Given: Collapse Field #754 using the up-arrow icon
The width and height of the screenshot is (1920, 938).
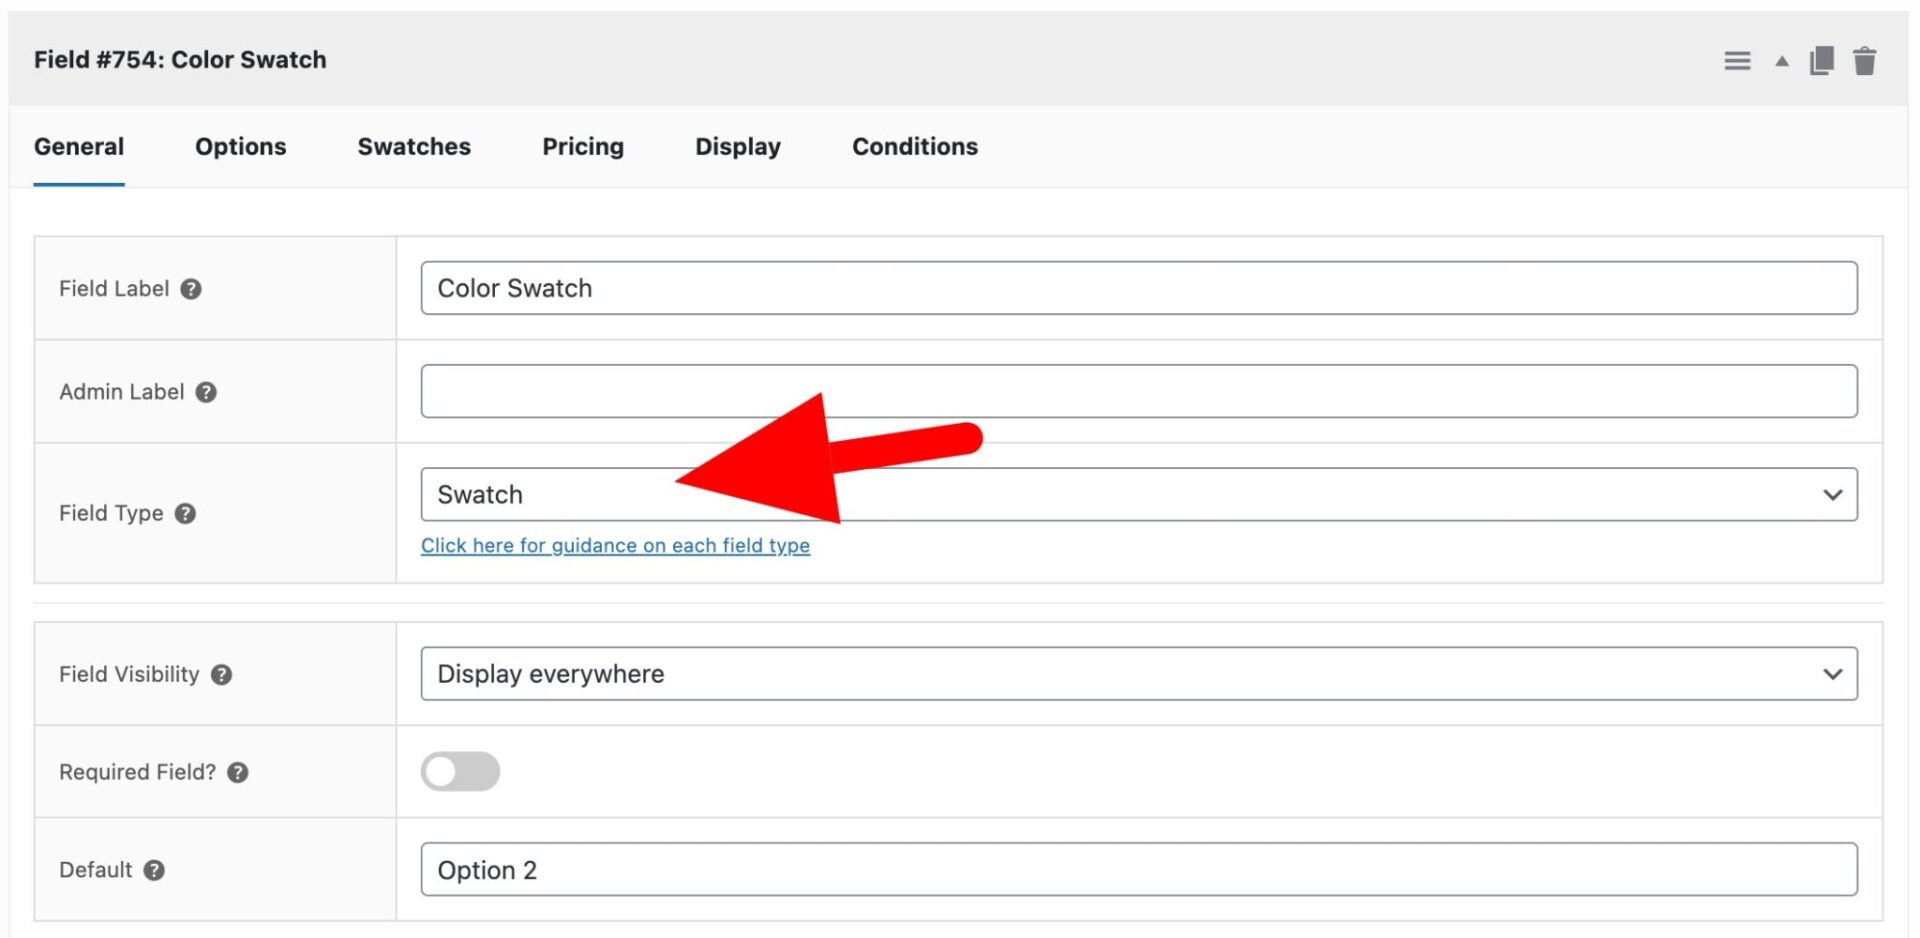Looking at the screenshot, I should point(1781,61).
